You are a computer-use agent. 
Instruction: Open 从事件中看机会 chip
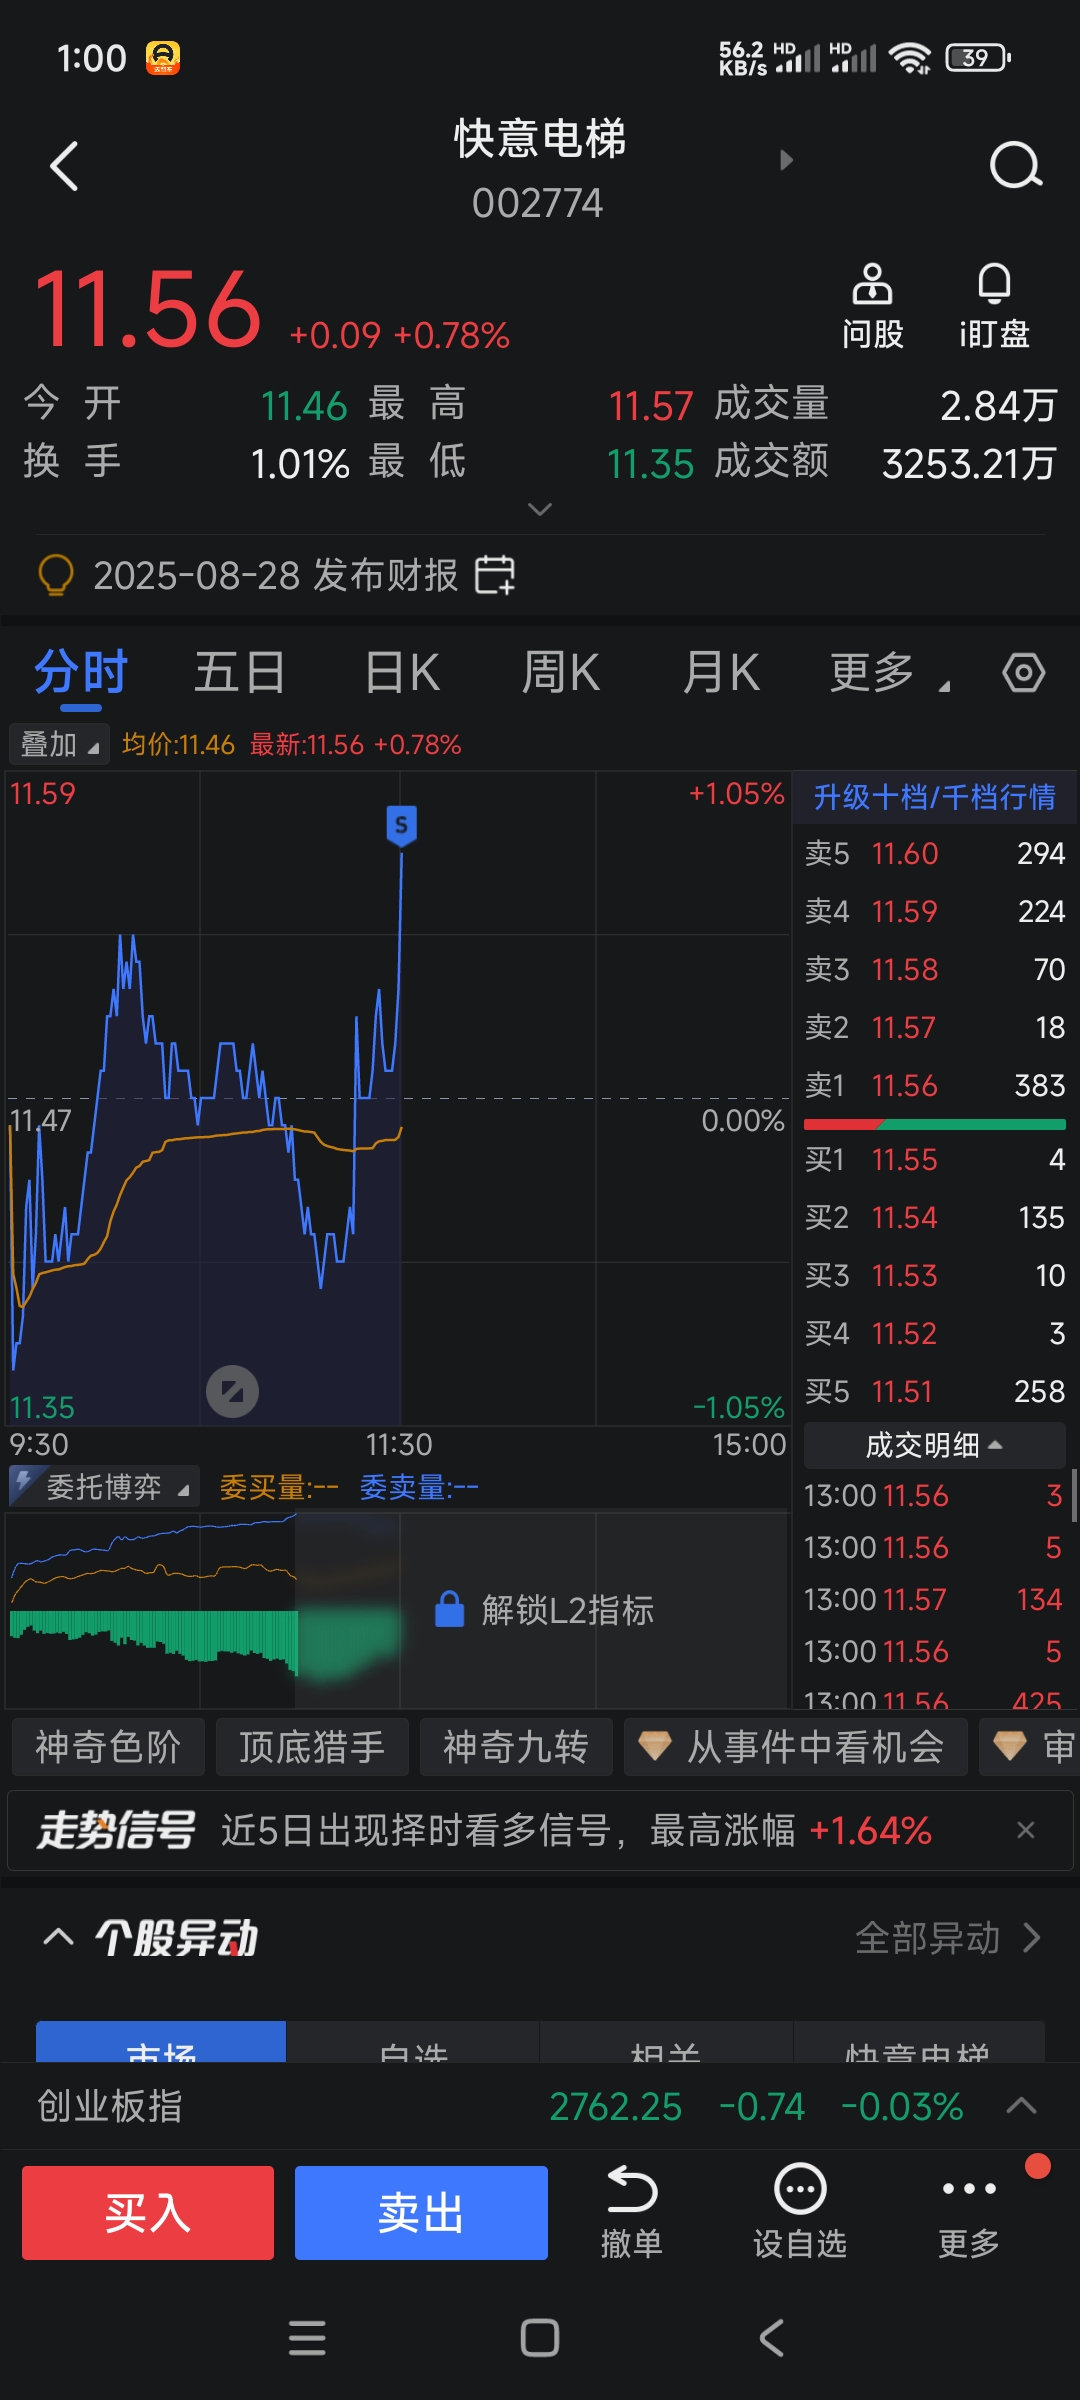(x=796, y=1747)
